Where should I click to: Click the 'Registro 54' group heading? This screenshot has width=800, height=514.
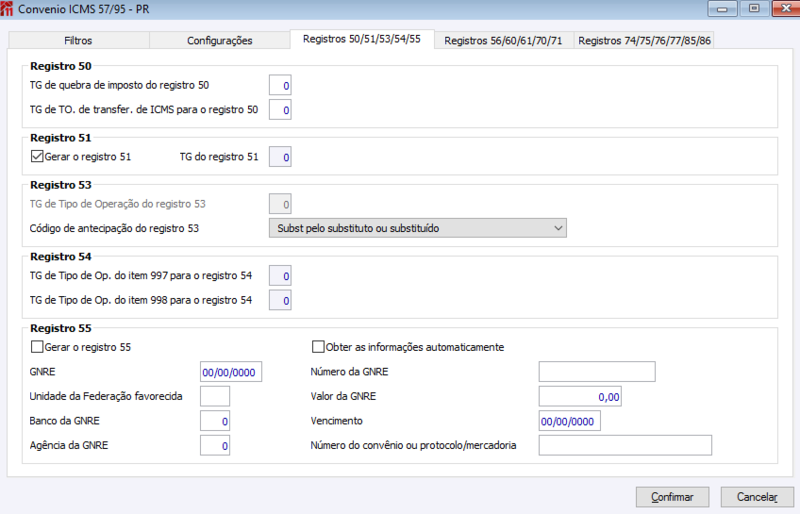click(61, 257)
